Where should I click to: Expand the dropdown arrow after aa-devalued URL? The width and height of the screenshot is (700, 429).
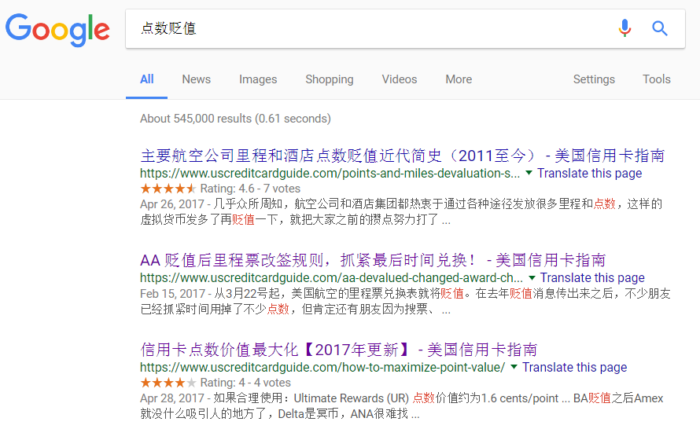click(x=532, y=278)
